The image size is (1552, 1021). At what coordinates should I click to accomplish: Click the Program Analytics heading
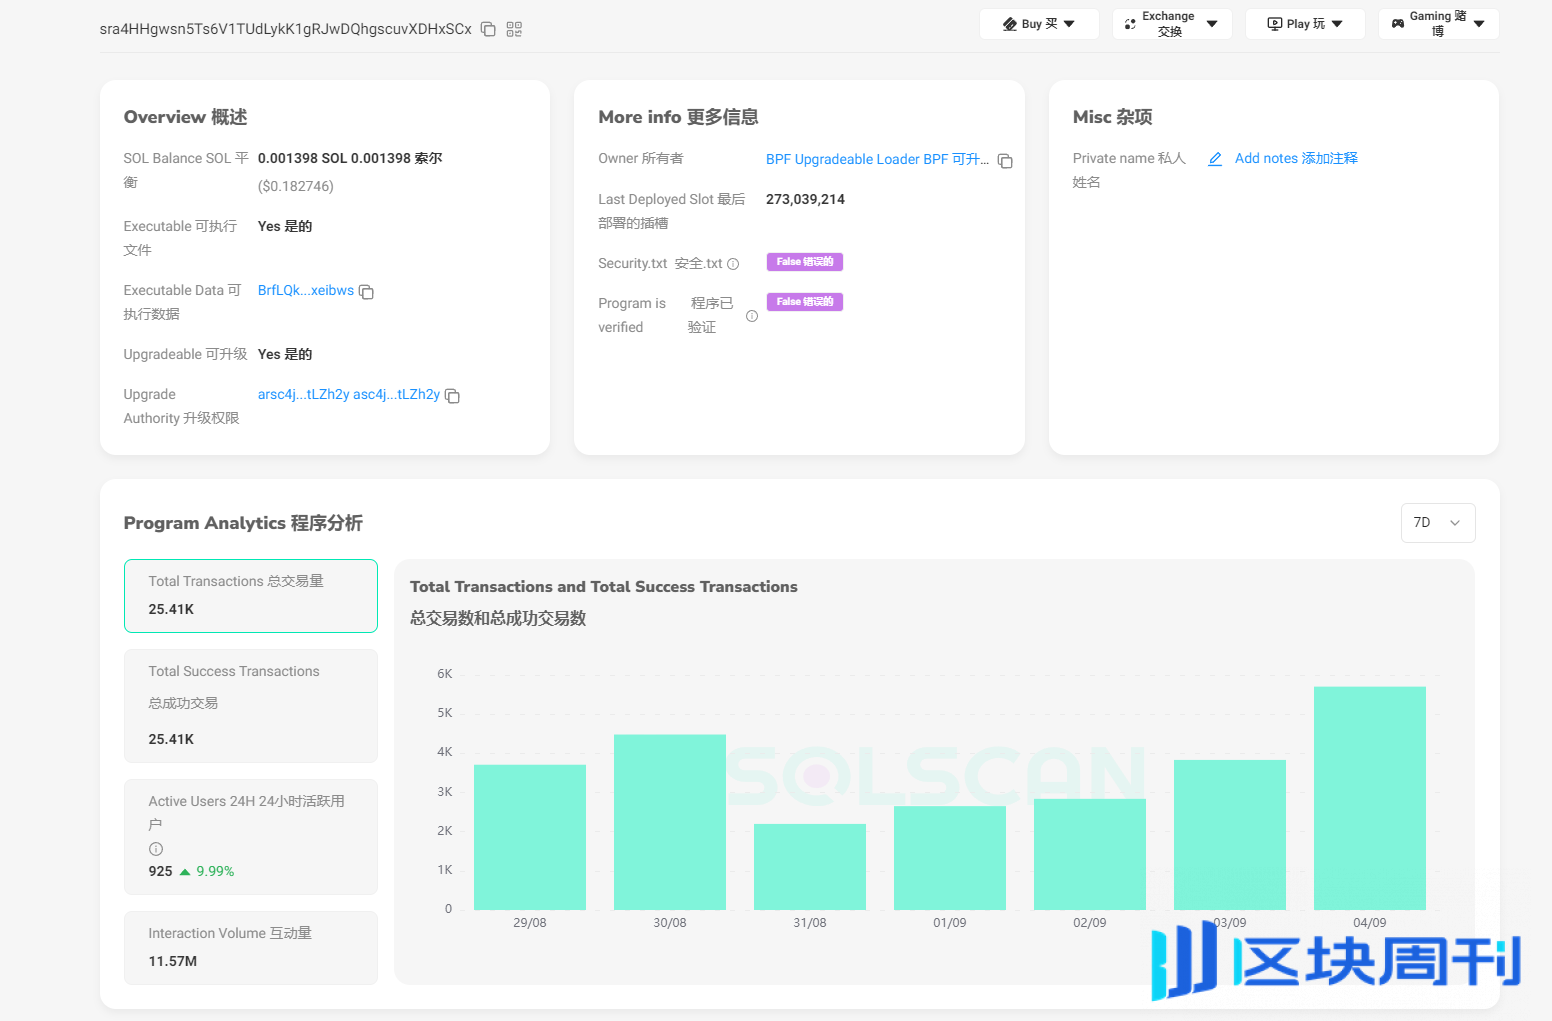[x=243, y=523]
